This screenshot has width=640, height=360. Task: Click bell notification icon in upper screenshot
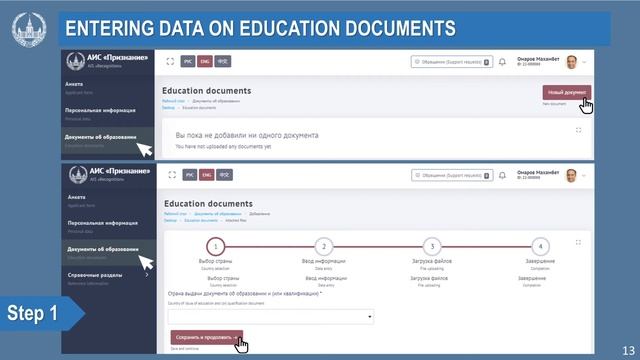pos(502,62)
